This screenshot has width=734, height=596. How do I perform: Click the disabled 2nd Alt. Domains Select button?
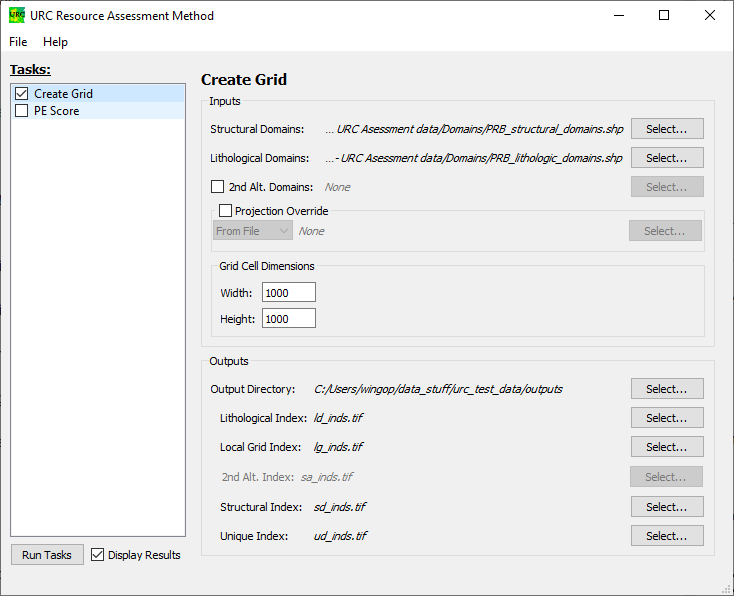click(x=667, y=187)
